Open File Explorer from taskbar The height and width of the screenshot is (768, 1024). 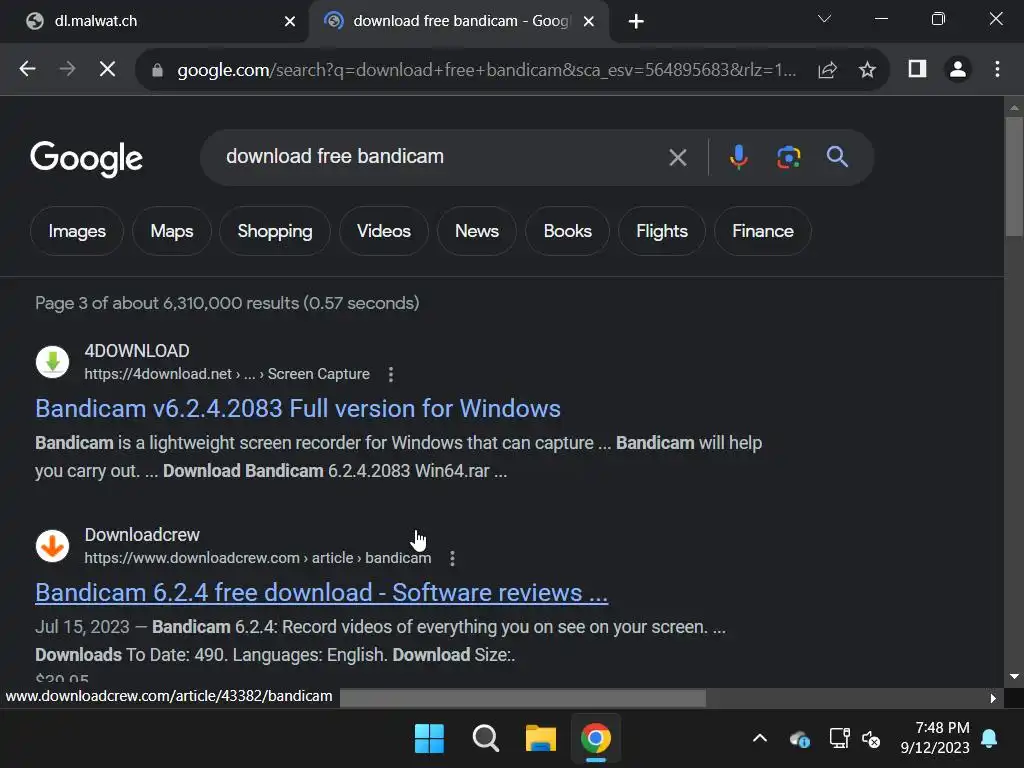(541, 739)
